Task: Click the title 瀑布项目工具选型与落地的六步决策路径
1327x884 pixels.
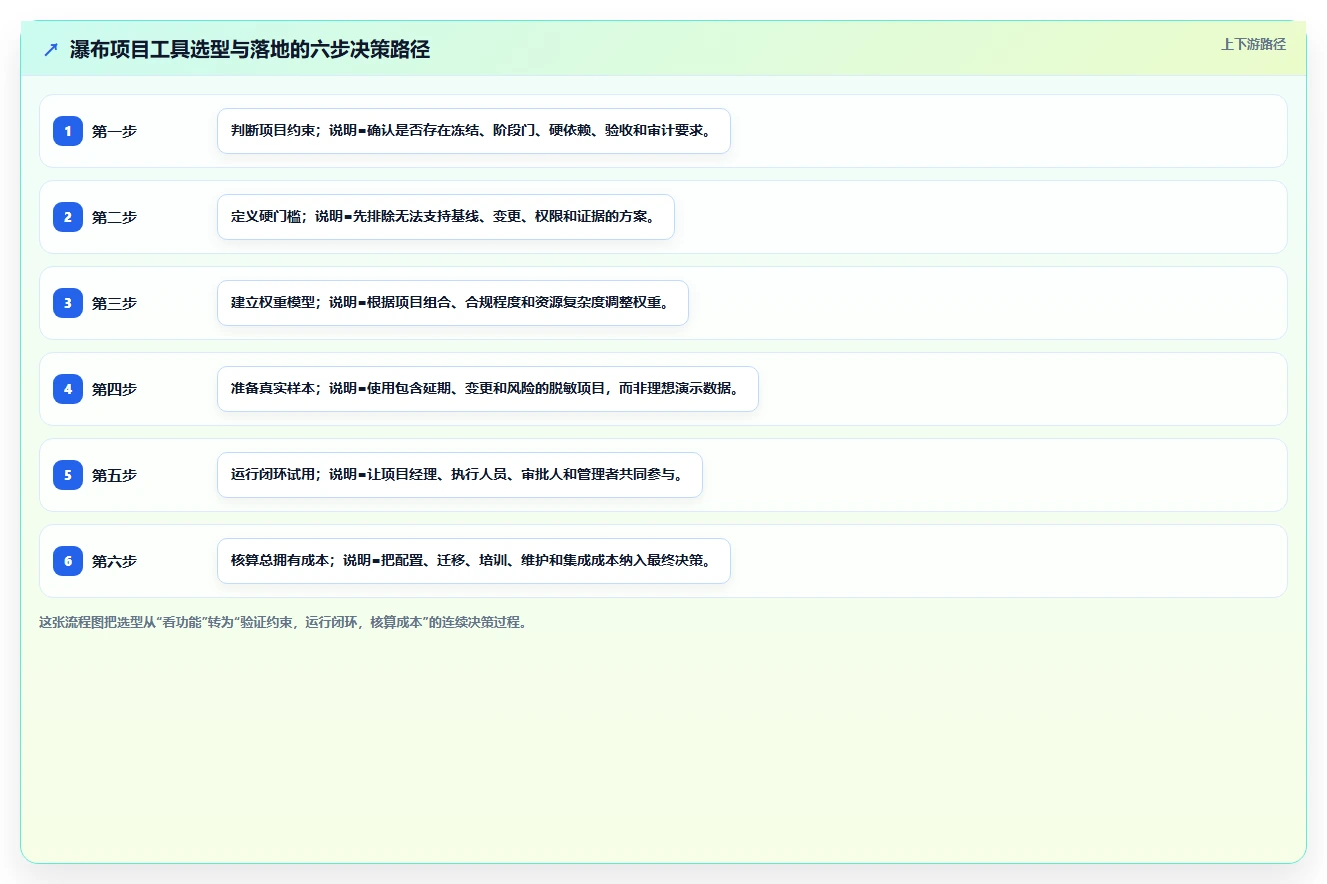Action: [250, 49]
